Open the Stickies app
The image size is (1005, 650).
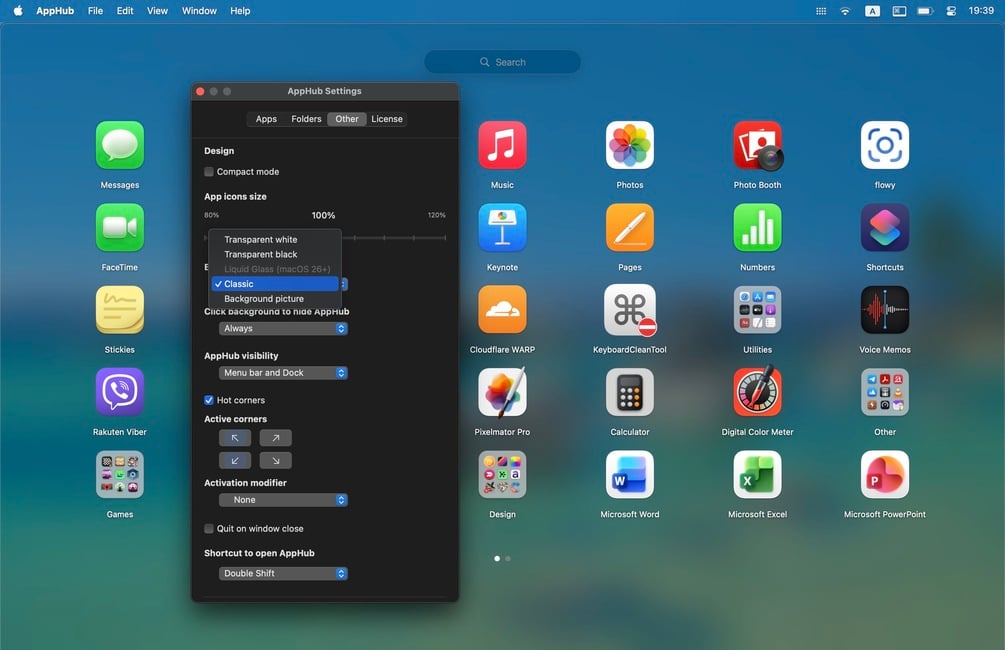pos(120,310)
